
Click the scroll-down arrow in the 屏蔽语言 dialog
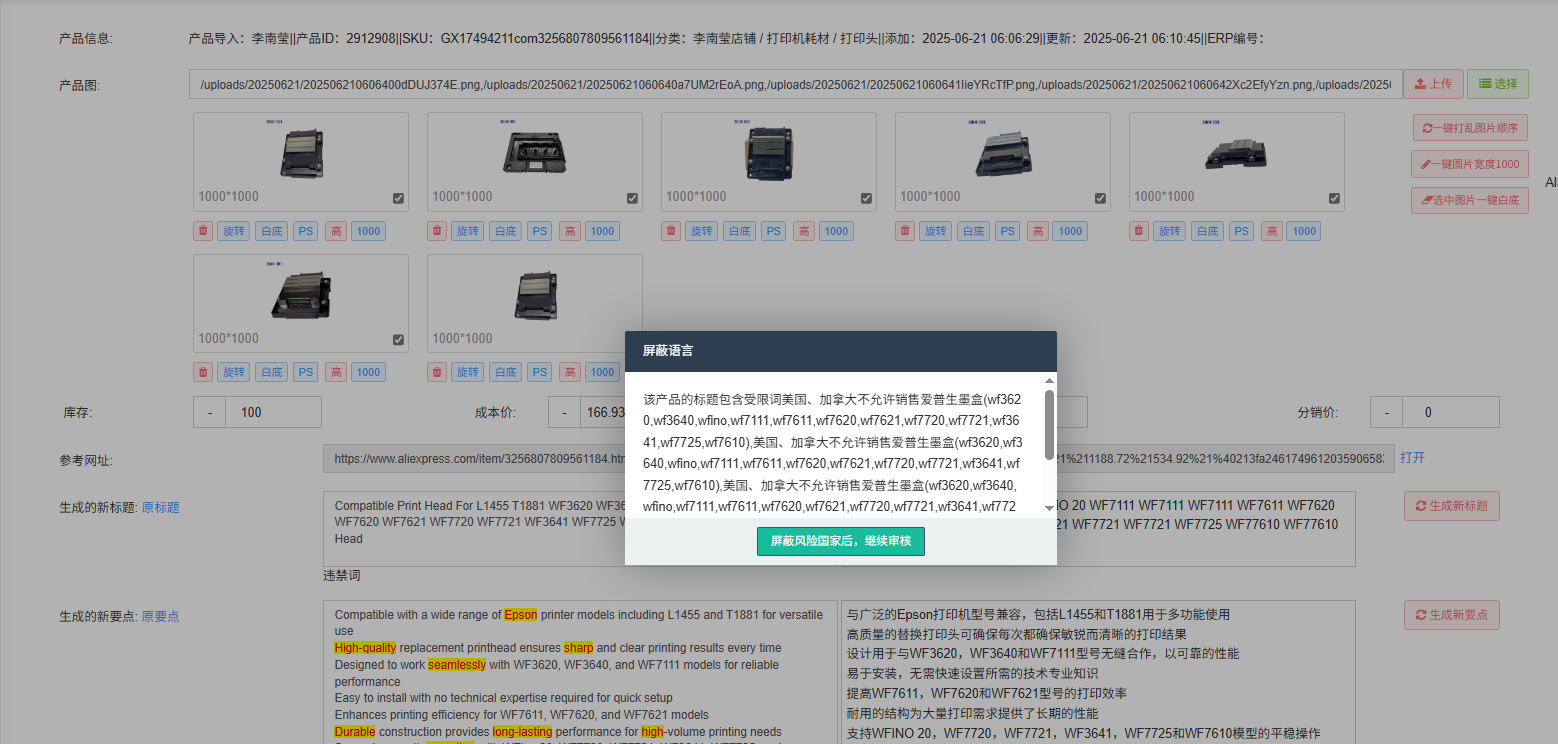pos(1049,509)
